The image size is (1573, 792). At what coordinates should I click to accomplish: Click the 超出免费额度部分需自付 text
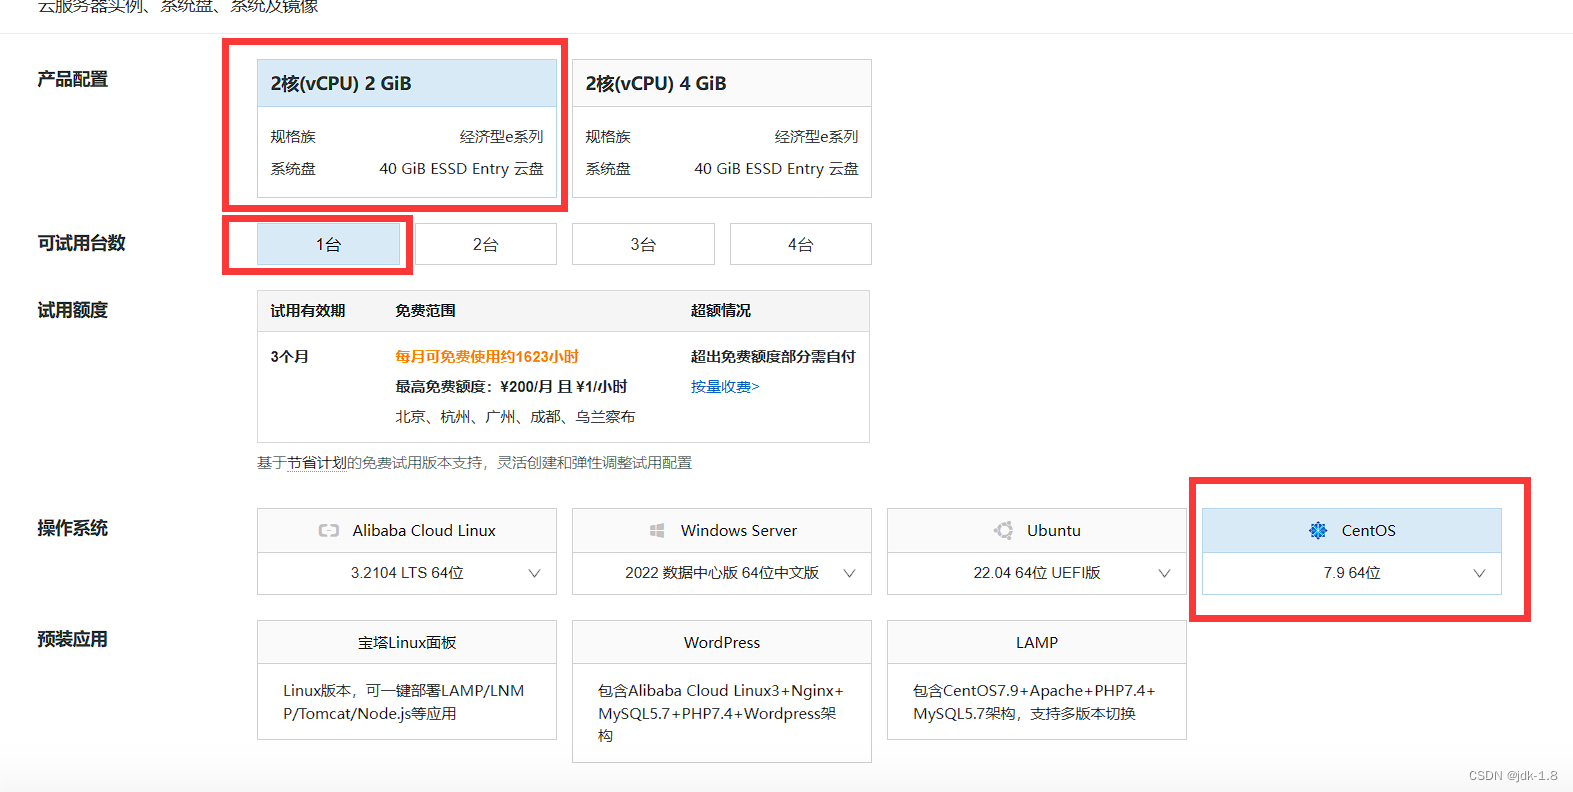point(773,357)
